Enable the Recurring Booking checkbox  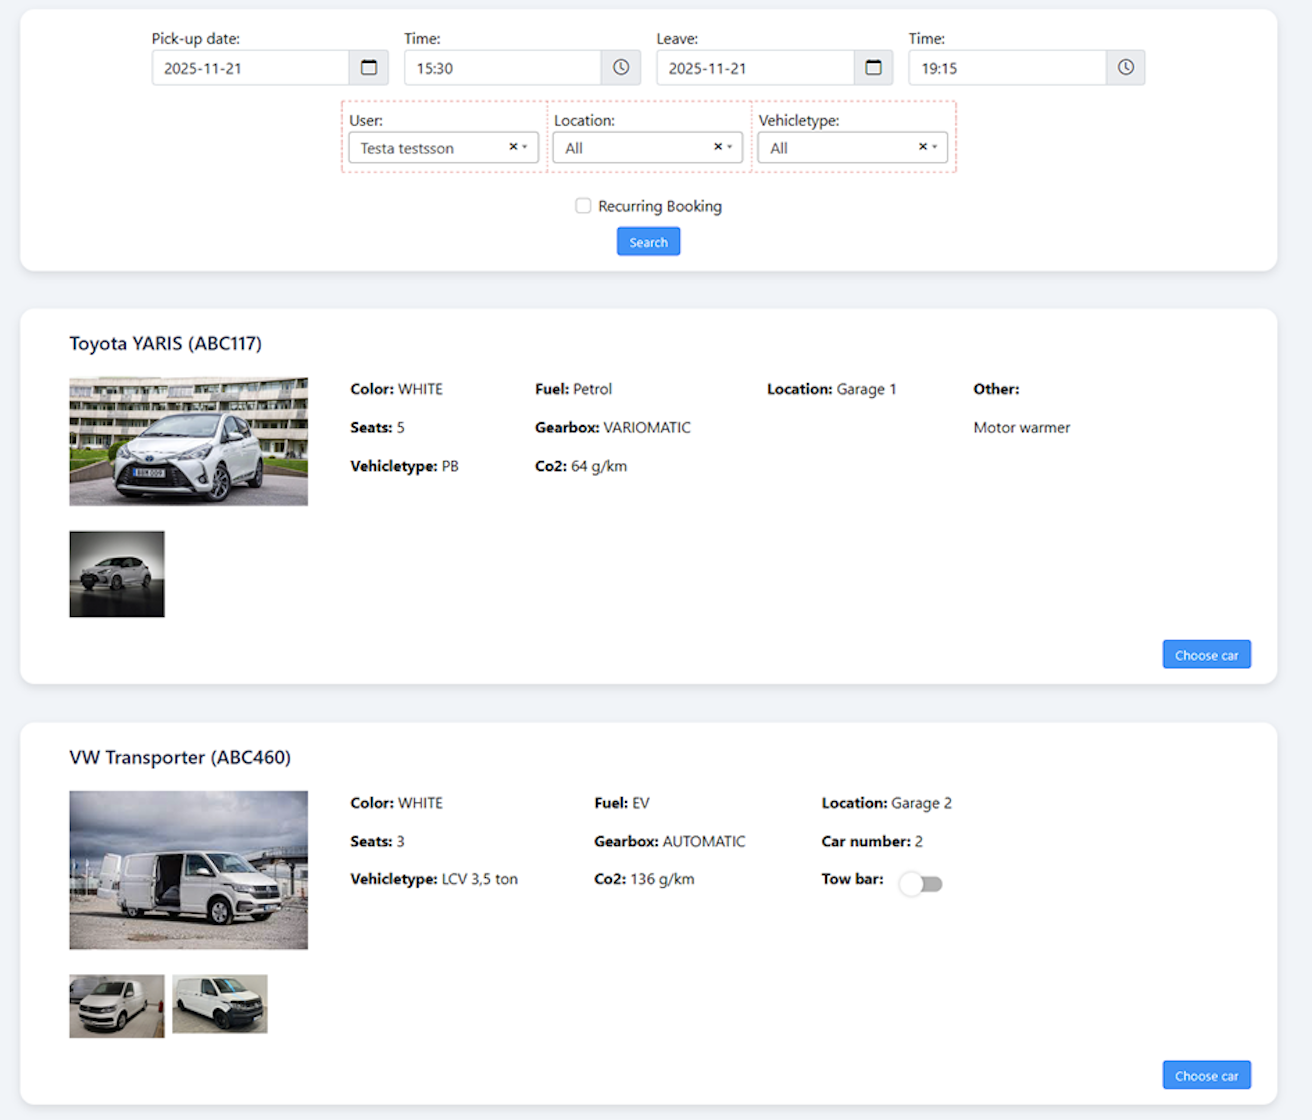coord(583,205)
